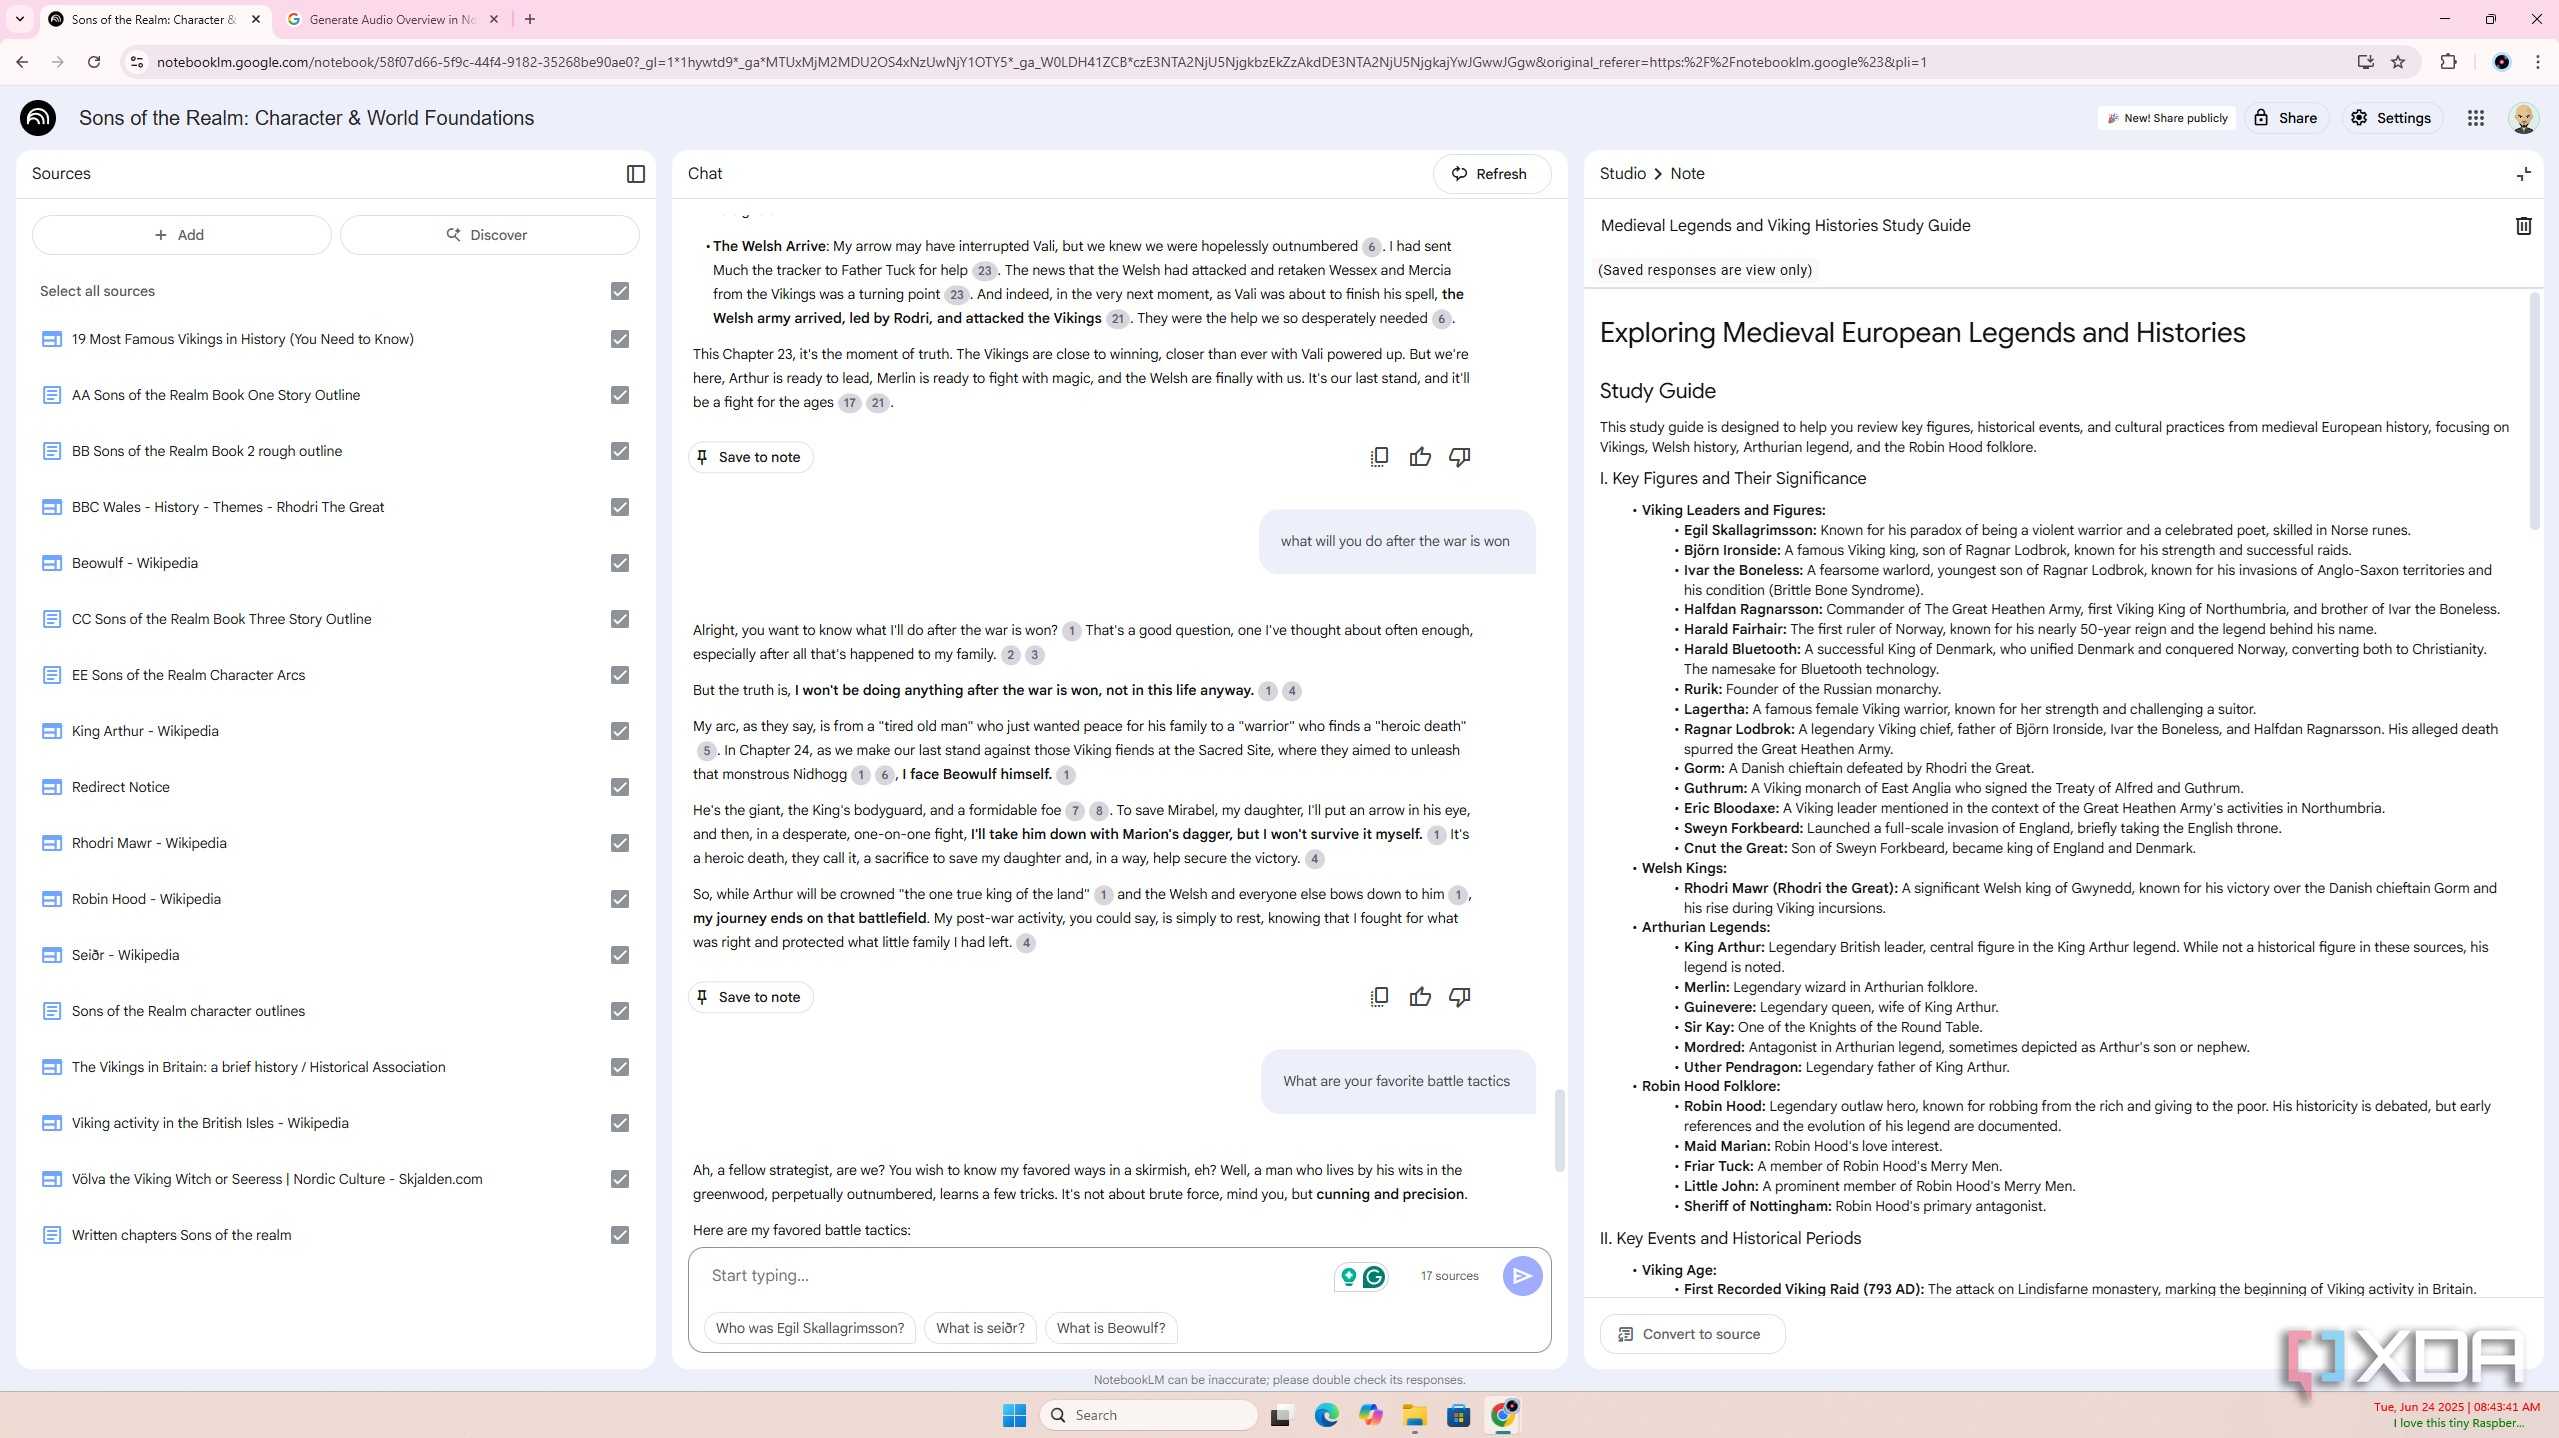Toggle the Select all sources checkbox
This screenshot has height=1438, width=2559.
point(620,291)
